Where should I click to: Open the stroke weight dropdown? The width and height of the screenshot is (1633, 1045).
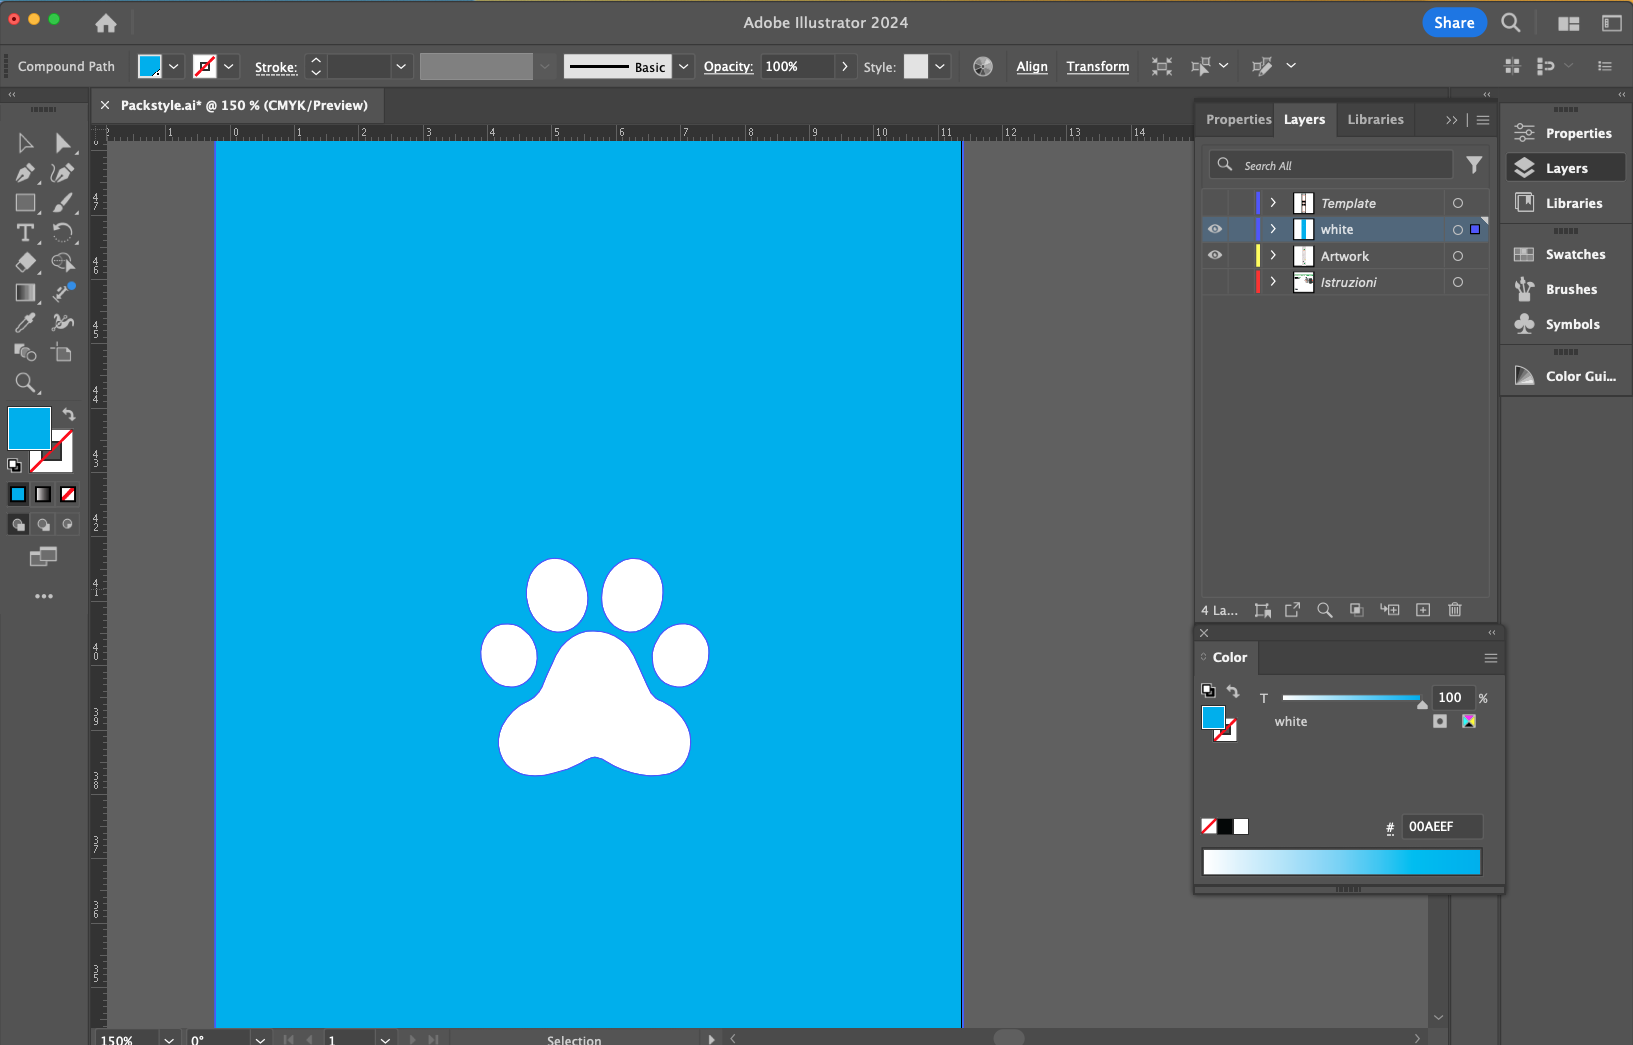401,67
